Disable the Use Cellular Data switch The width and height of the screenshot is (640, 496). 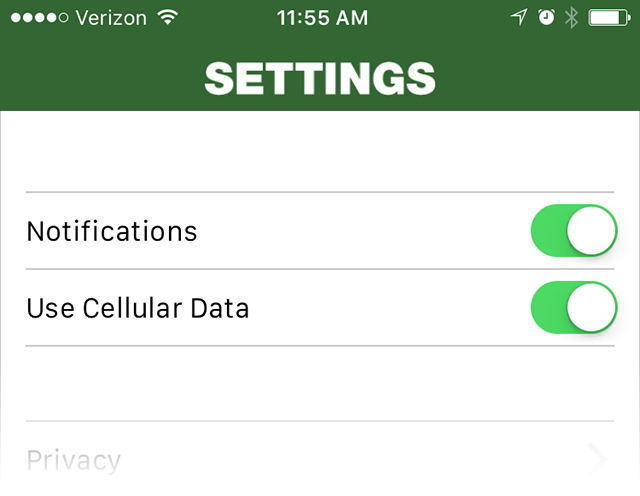[x=573, y=308]
